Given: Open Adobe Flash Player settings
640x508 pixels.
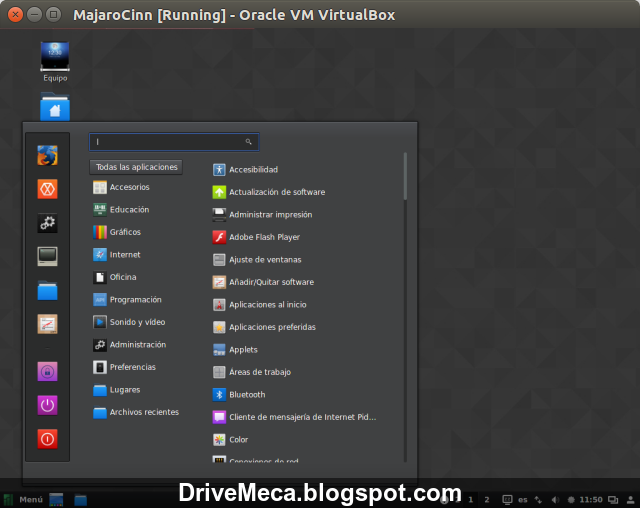Looking at the screenshot, I should click(x=256, y=237).
